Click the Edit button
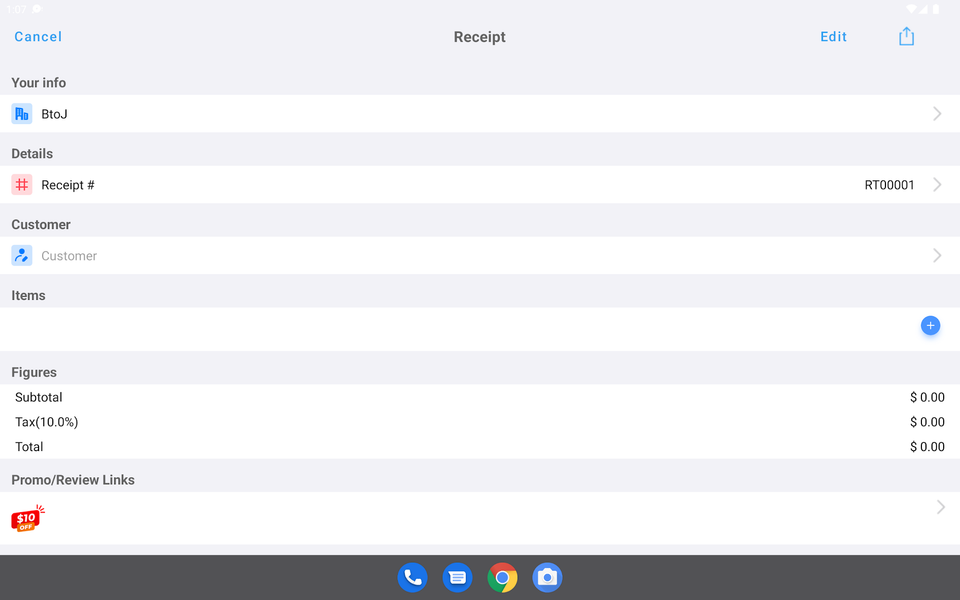This screenshot has height=600, width=960. point(833,37)
